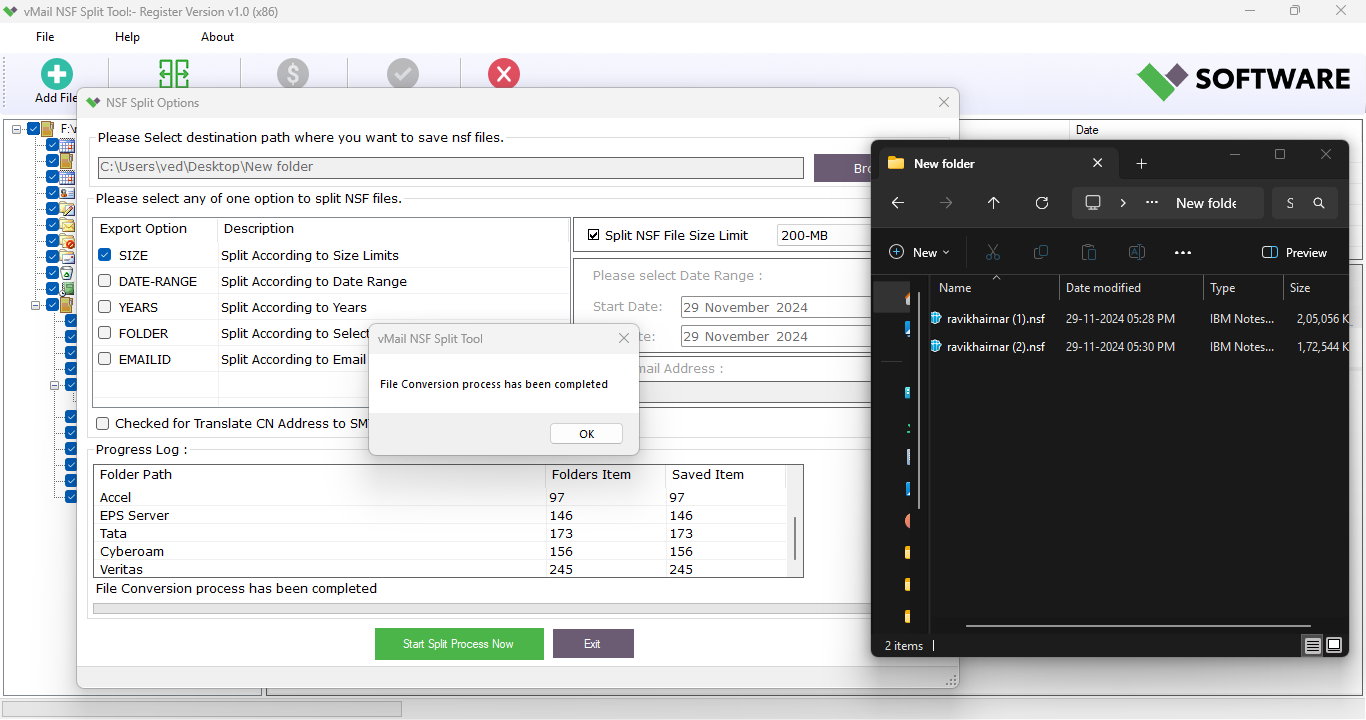Click the ravikhairnar (2).nsf file name
Screen dimensions: 1366x720
(996, 347)
